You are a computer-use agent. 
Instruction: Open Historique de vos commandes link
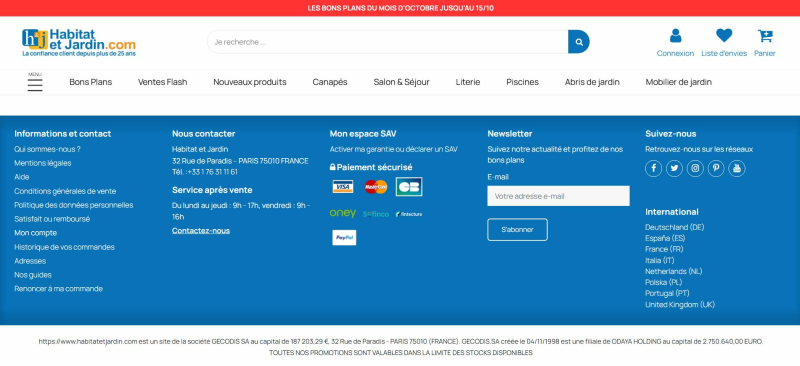(64, 247)
